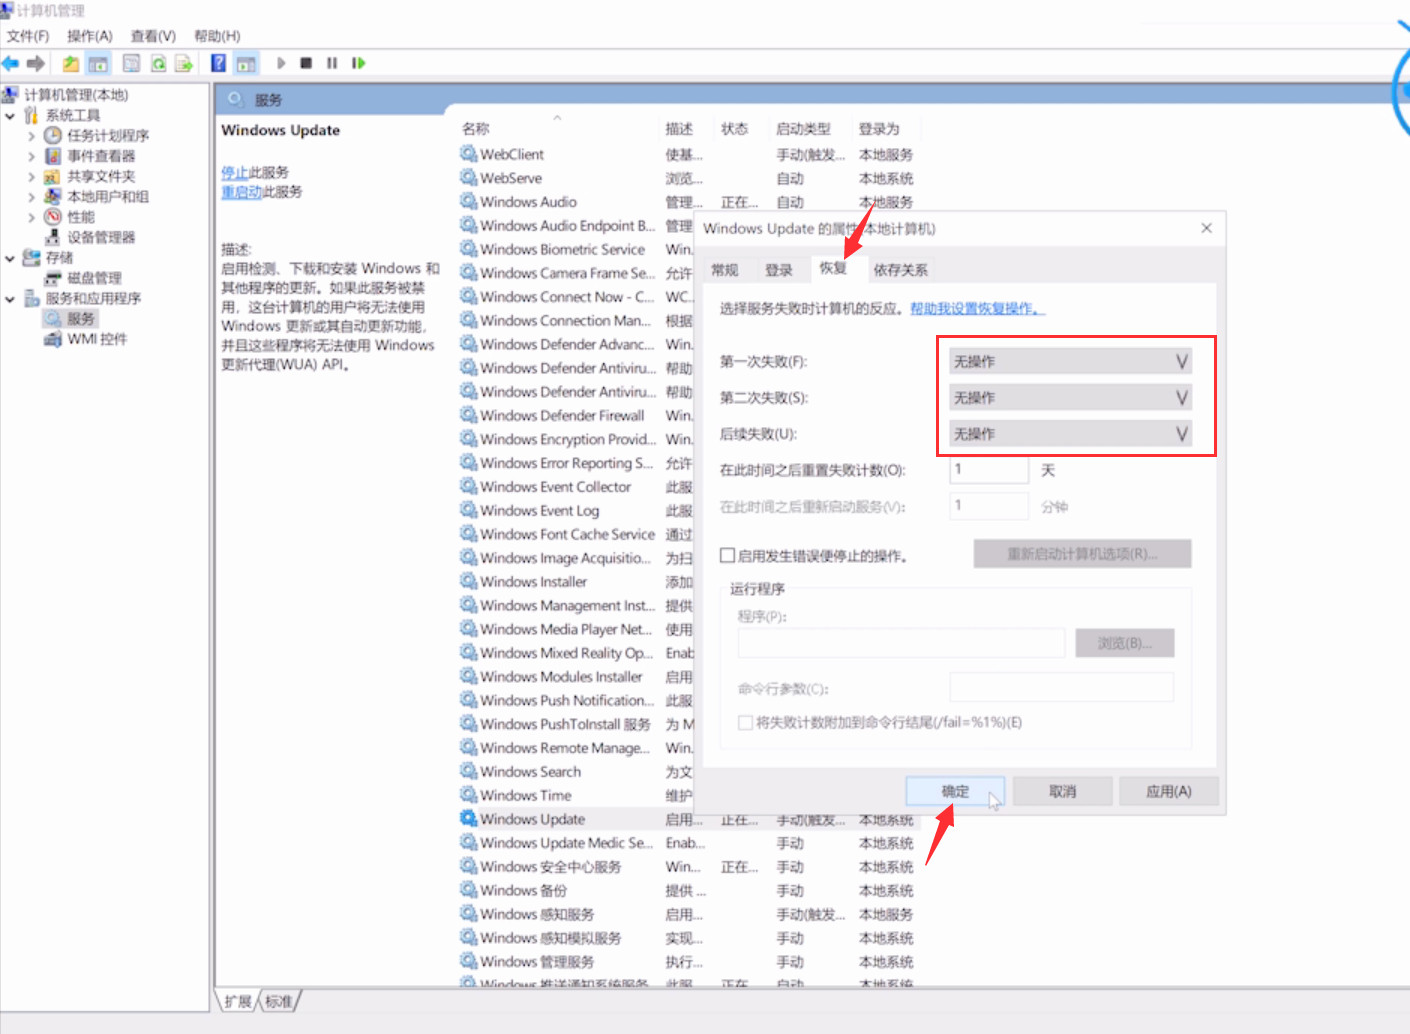The width and height of the screenshot is (1410, 1034).
Task: Enable the 启用发生错误便停止的操作 checkbox
Action: (x=728, y=555)
